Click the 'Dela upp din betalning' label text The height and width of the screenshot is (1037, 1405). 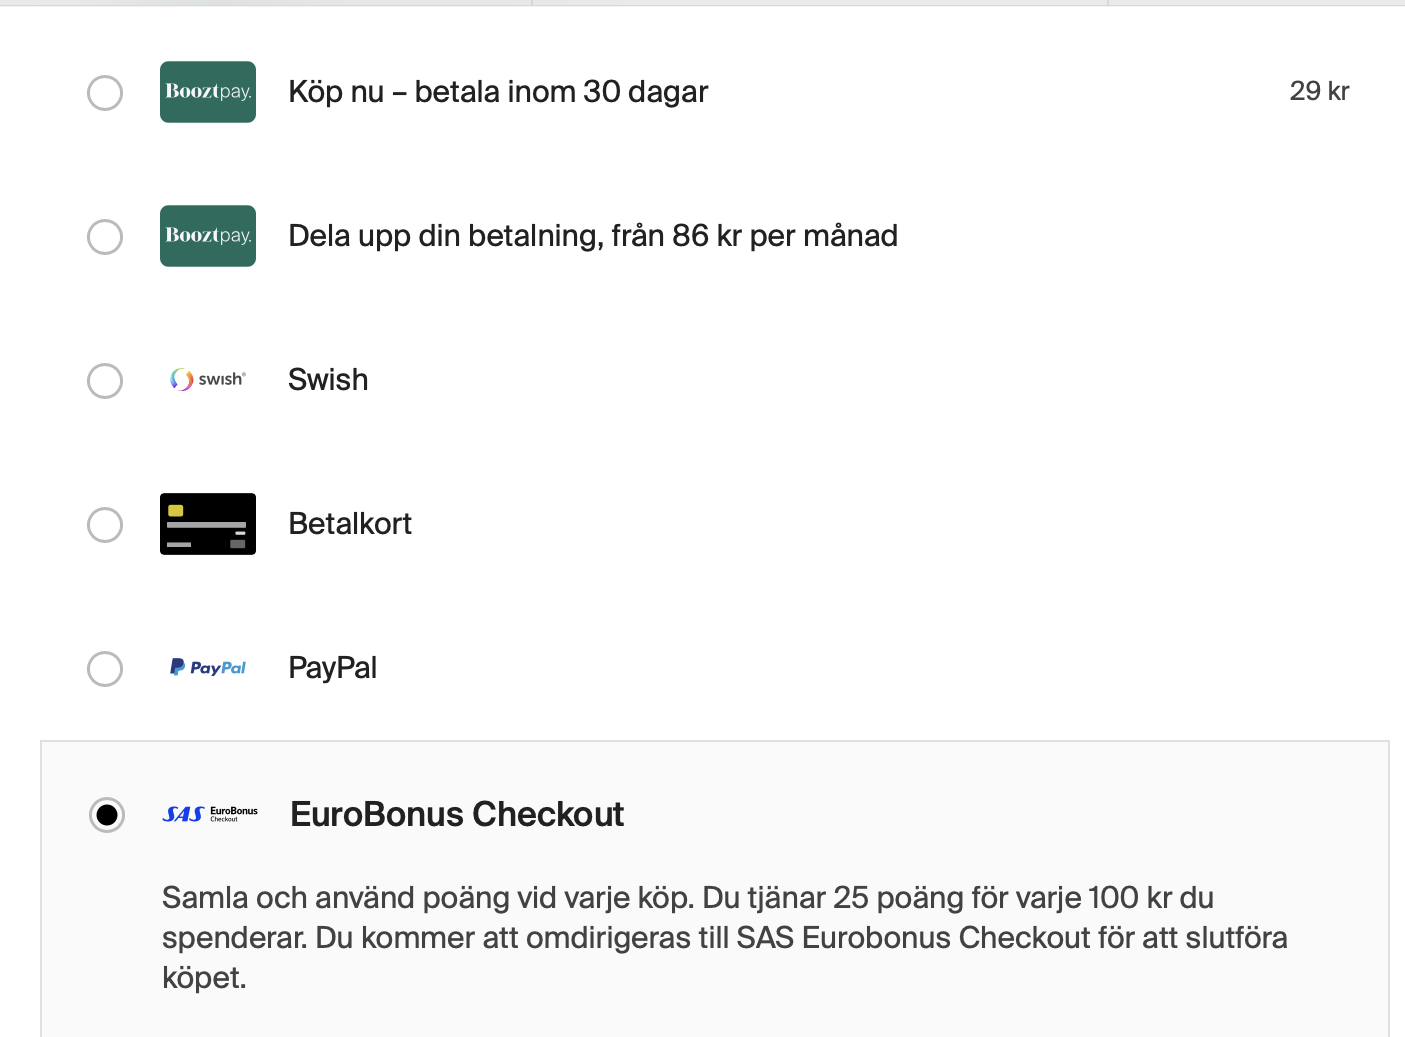593,236
